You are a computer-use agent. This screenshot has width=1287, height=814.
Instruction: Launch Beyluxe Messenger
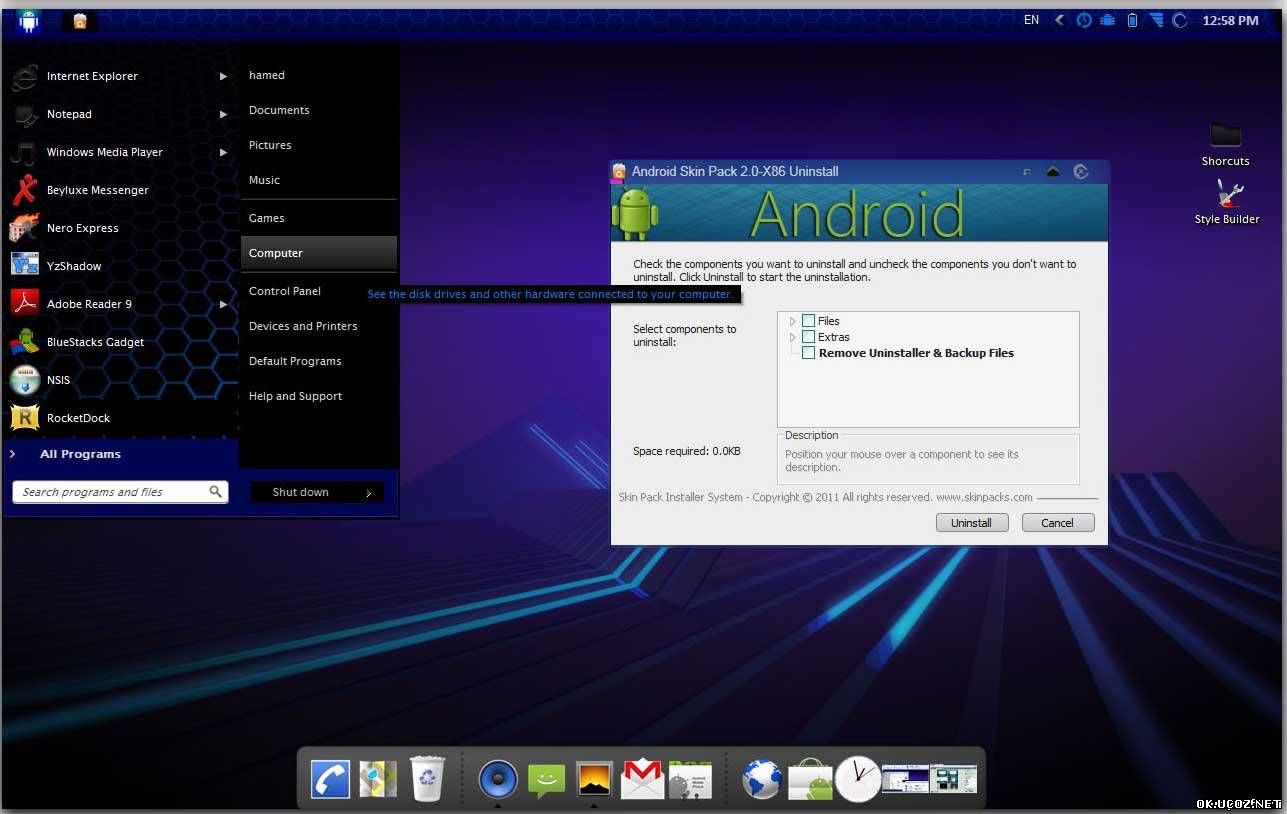click(x=121, y=190)
